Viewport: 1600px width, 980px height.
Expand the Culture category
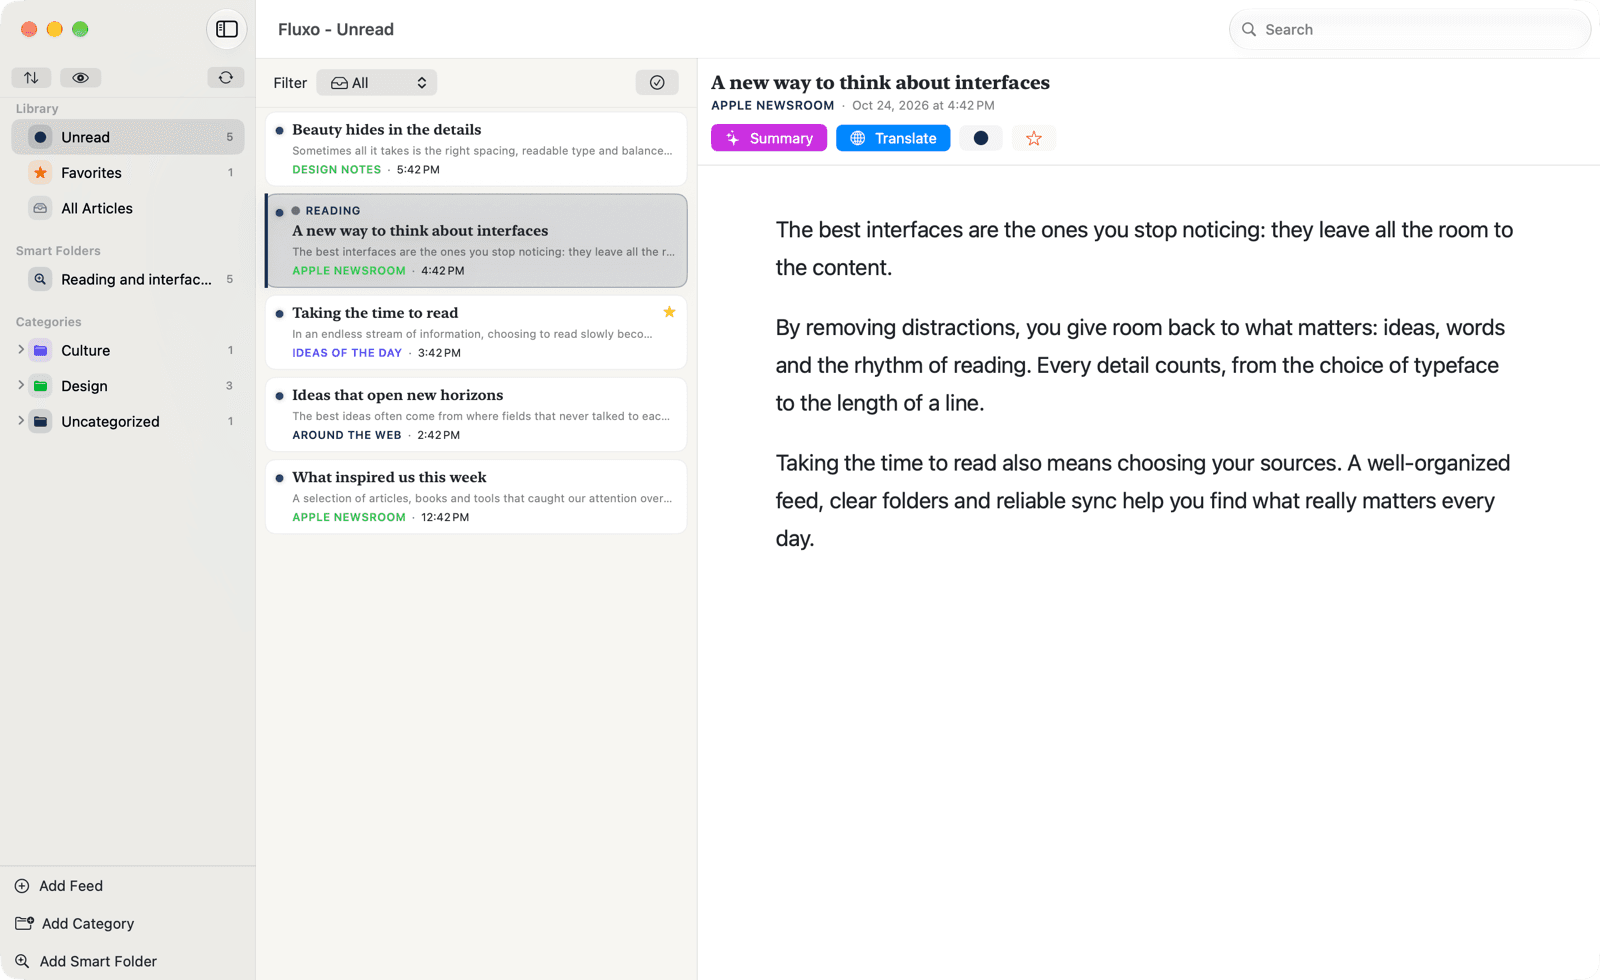coord(21,350)
